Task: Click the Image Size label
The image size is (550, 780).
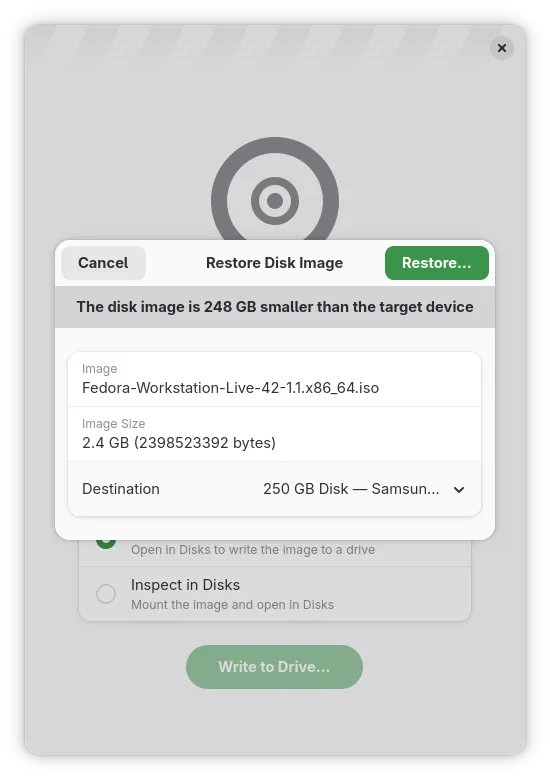Action: (113, 423)
